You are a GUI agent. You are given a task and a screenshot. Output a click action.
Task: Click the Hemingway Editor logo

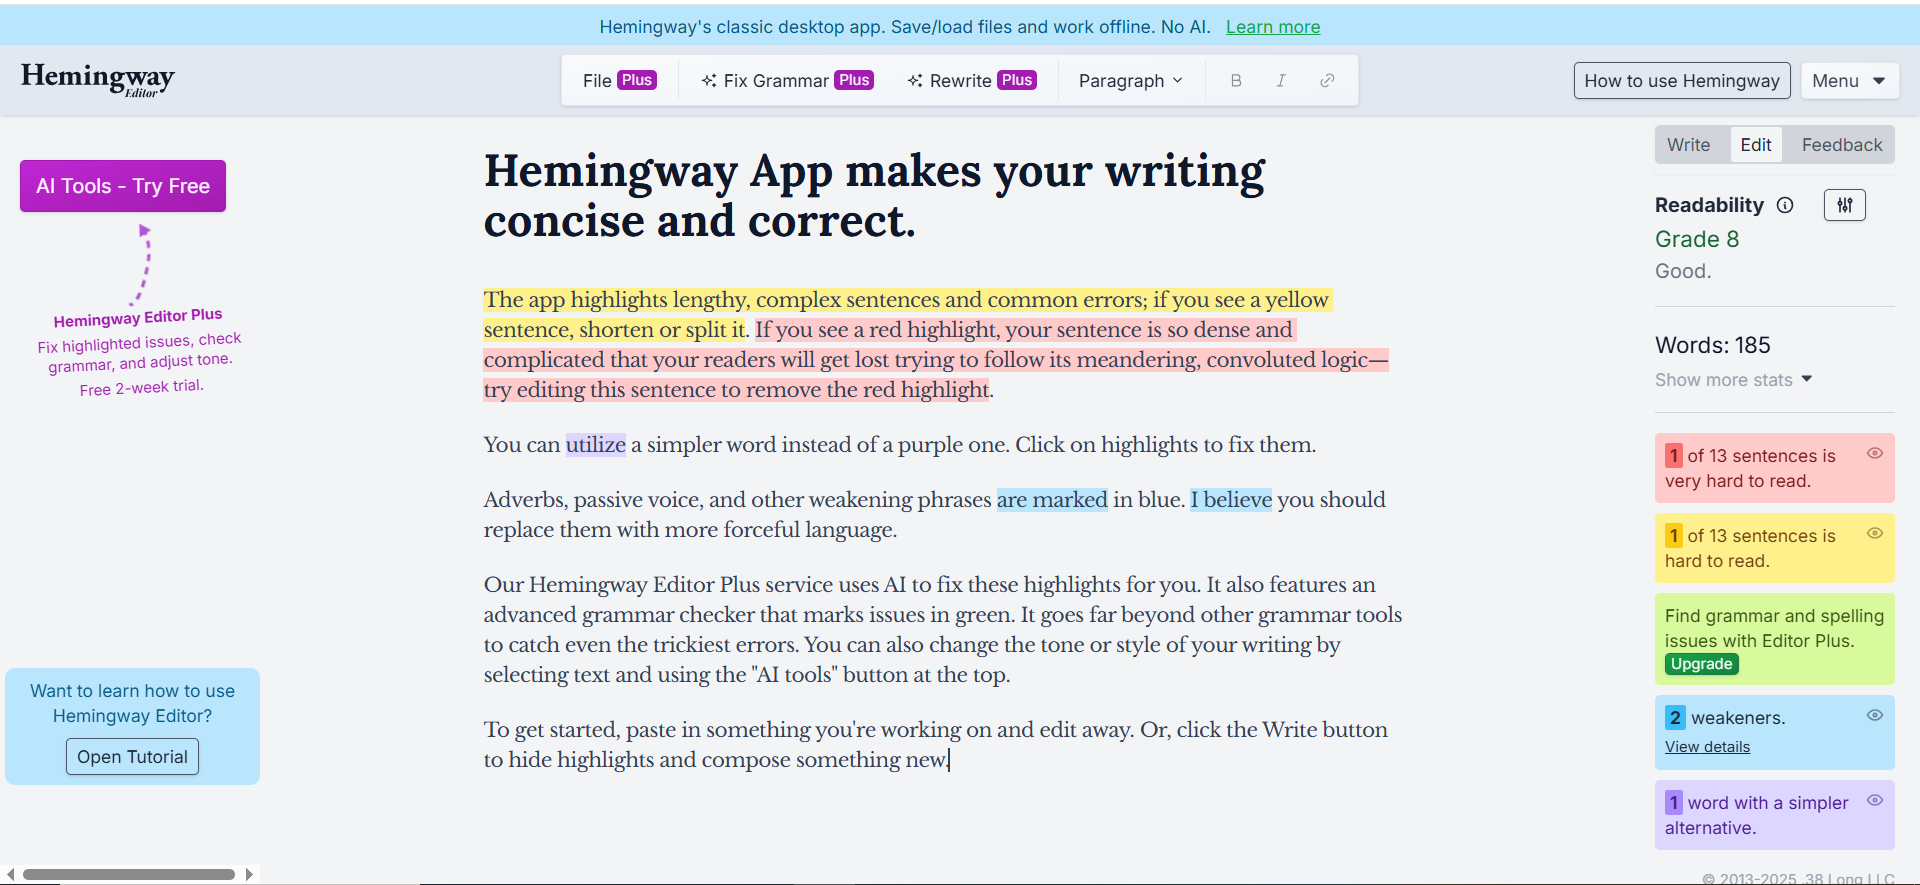pyautogui.click(x=98, y=79)
